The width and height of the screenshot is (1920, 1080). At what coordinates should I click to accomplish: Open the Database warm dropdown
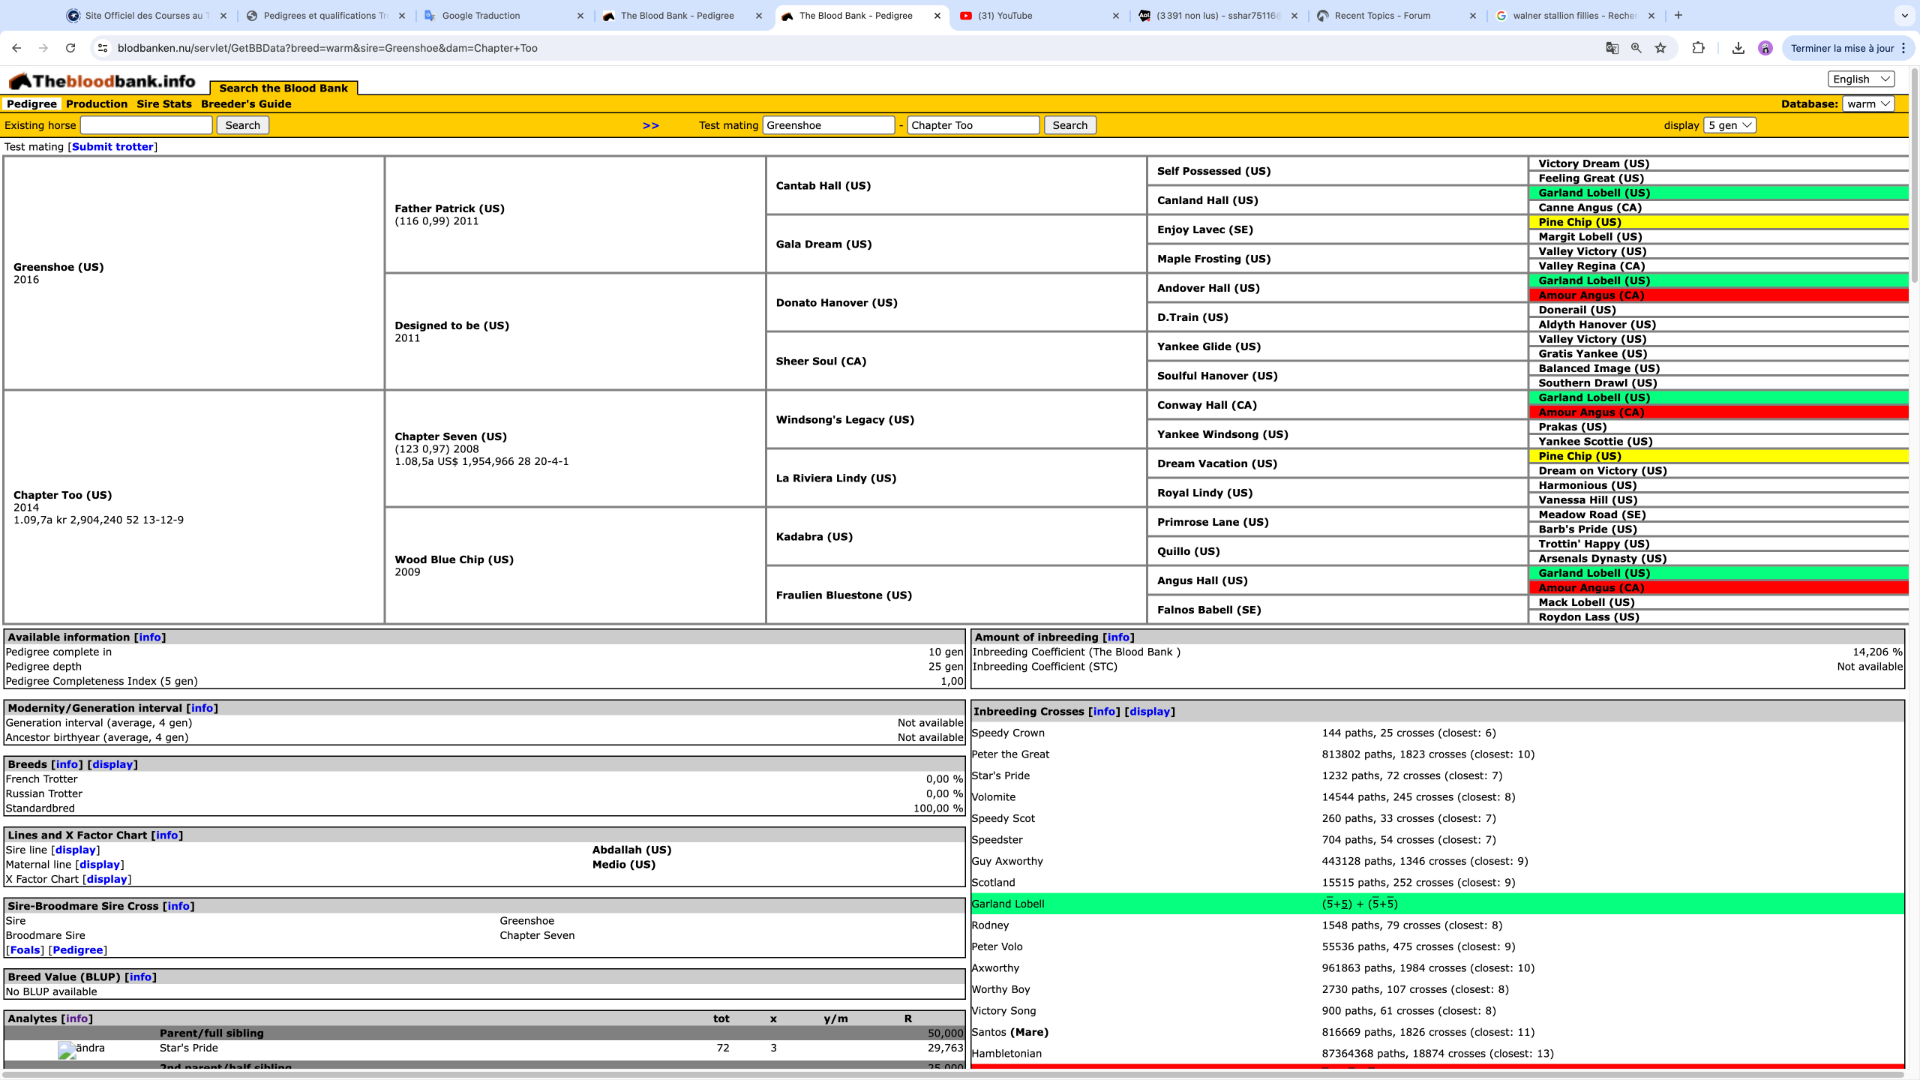tap(1868, 104)
